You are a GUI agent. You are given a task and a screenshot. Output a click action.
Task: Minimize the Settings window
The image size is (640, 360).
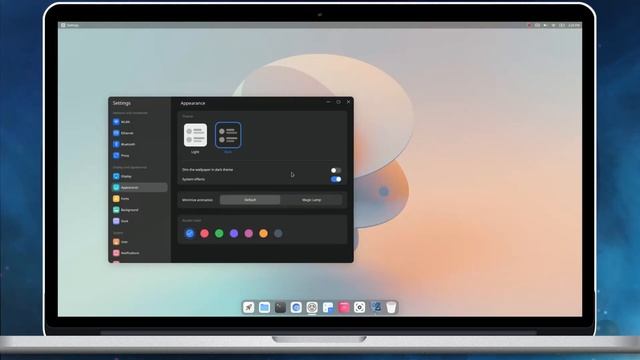[x=328, y=102]
